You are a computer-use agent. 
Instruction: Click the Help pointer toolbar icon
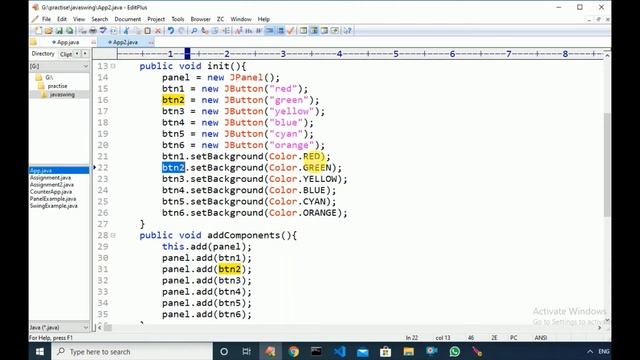click(347, 31)
